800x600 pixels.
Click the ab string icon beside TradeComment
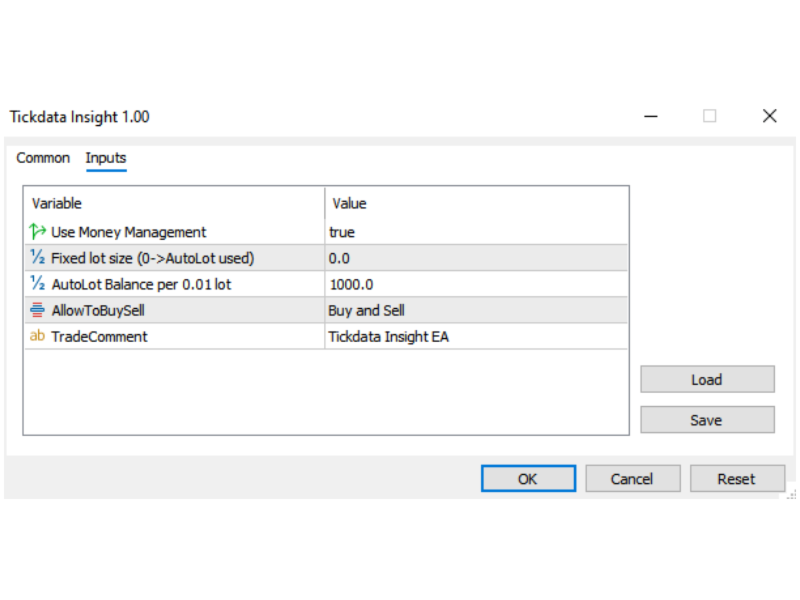point(37,336)
